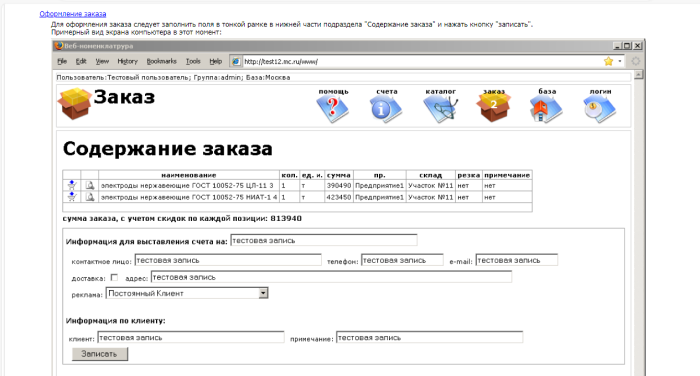Click the примечание input field at the bottom

429,338
